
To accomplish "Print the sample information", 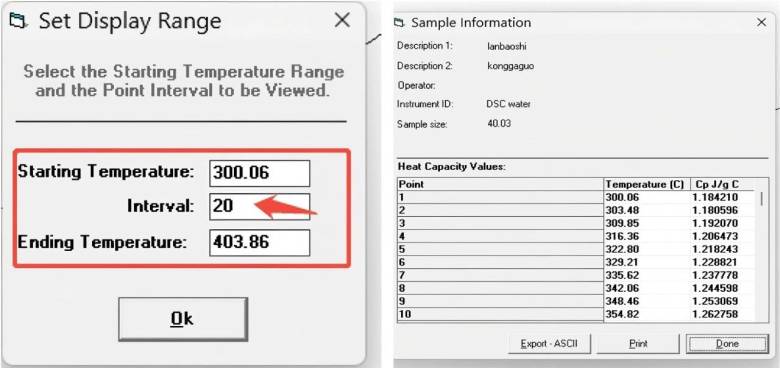I will click(638, 344).
